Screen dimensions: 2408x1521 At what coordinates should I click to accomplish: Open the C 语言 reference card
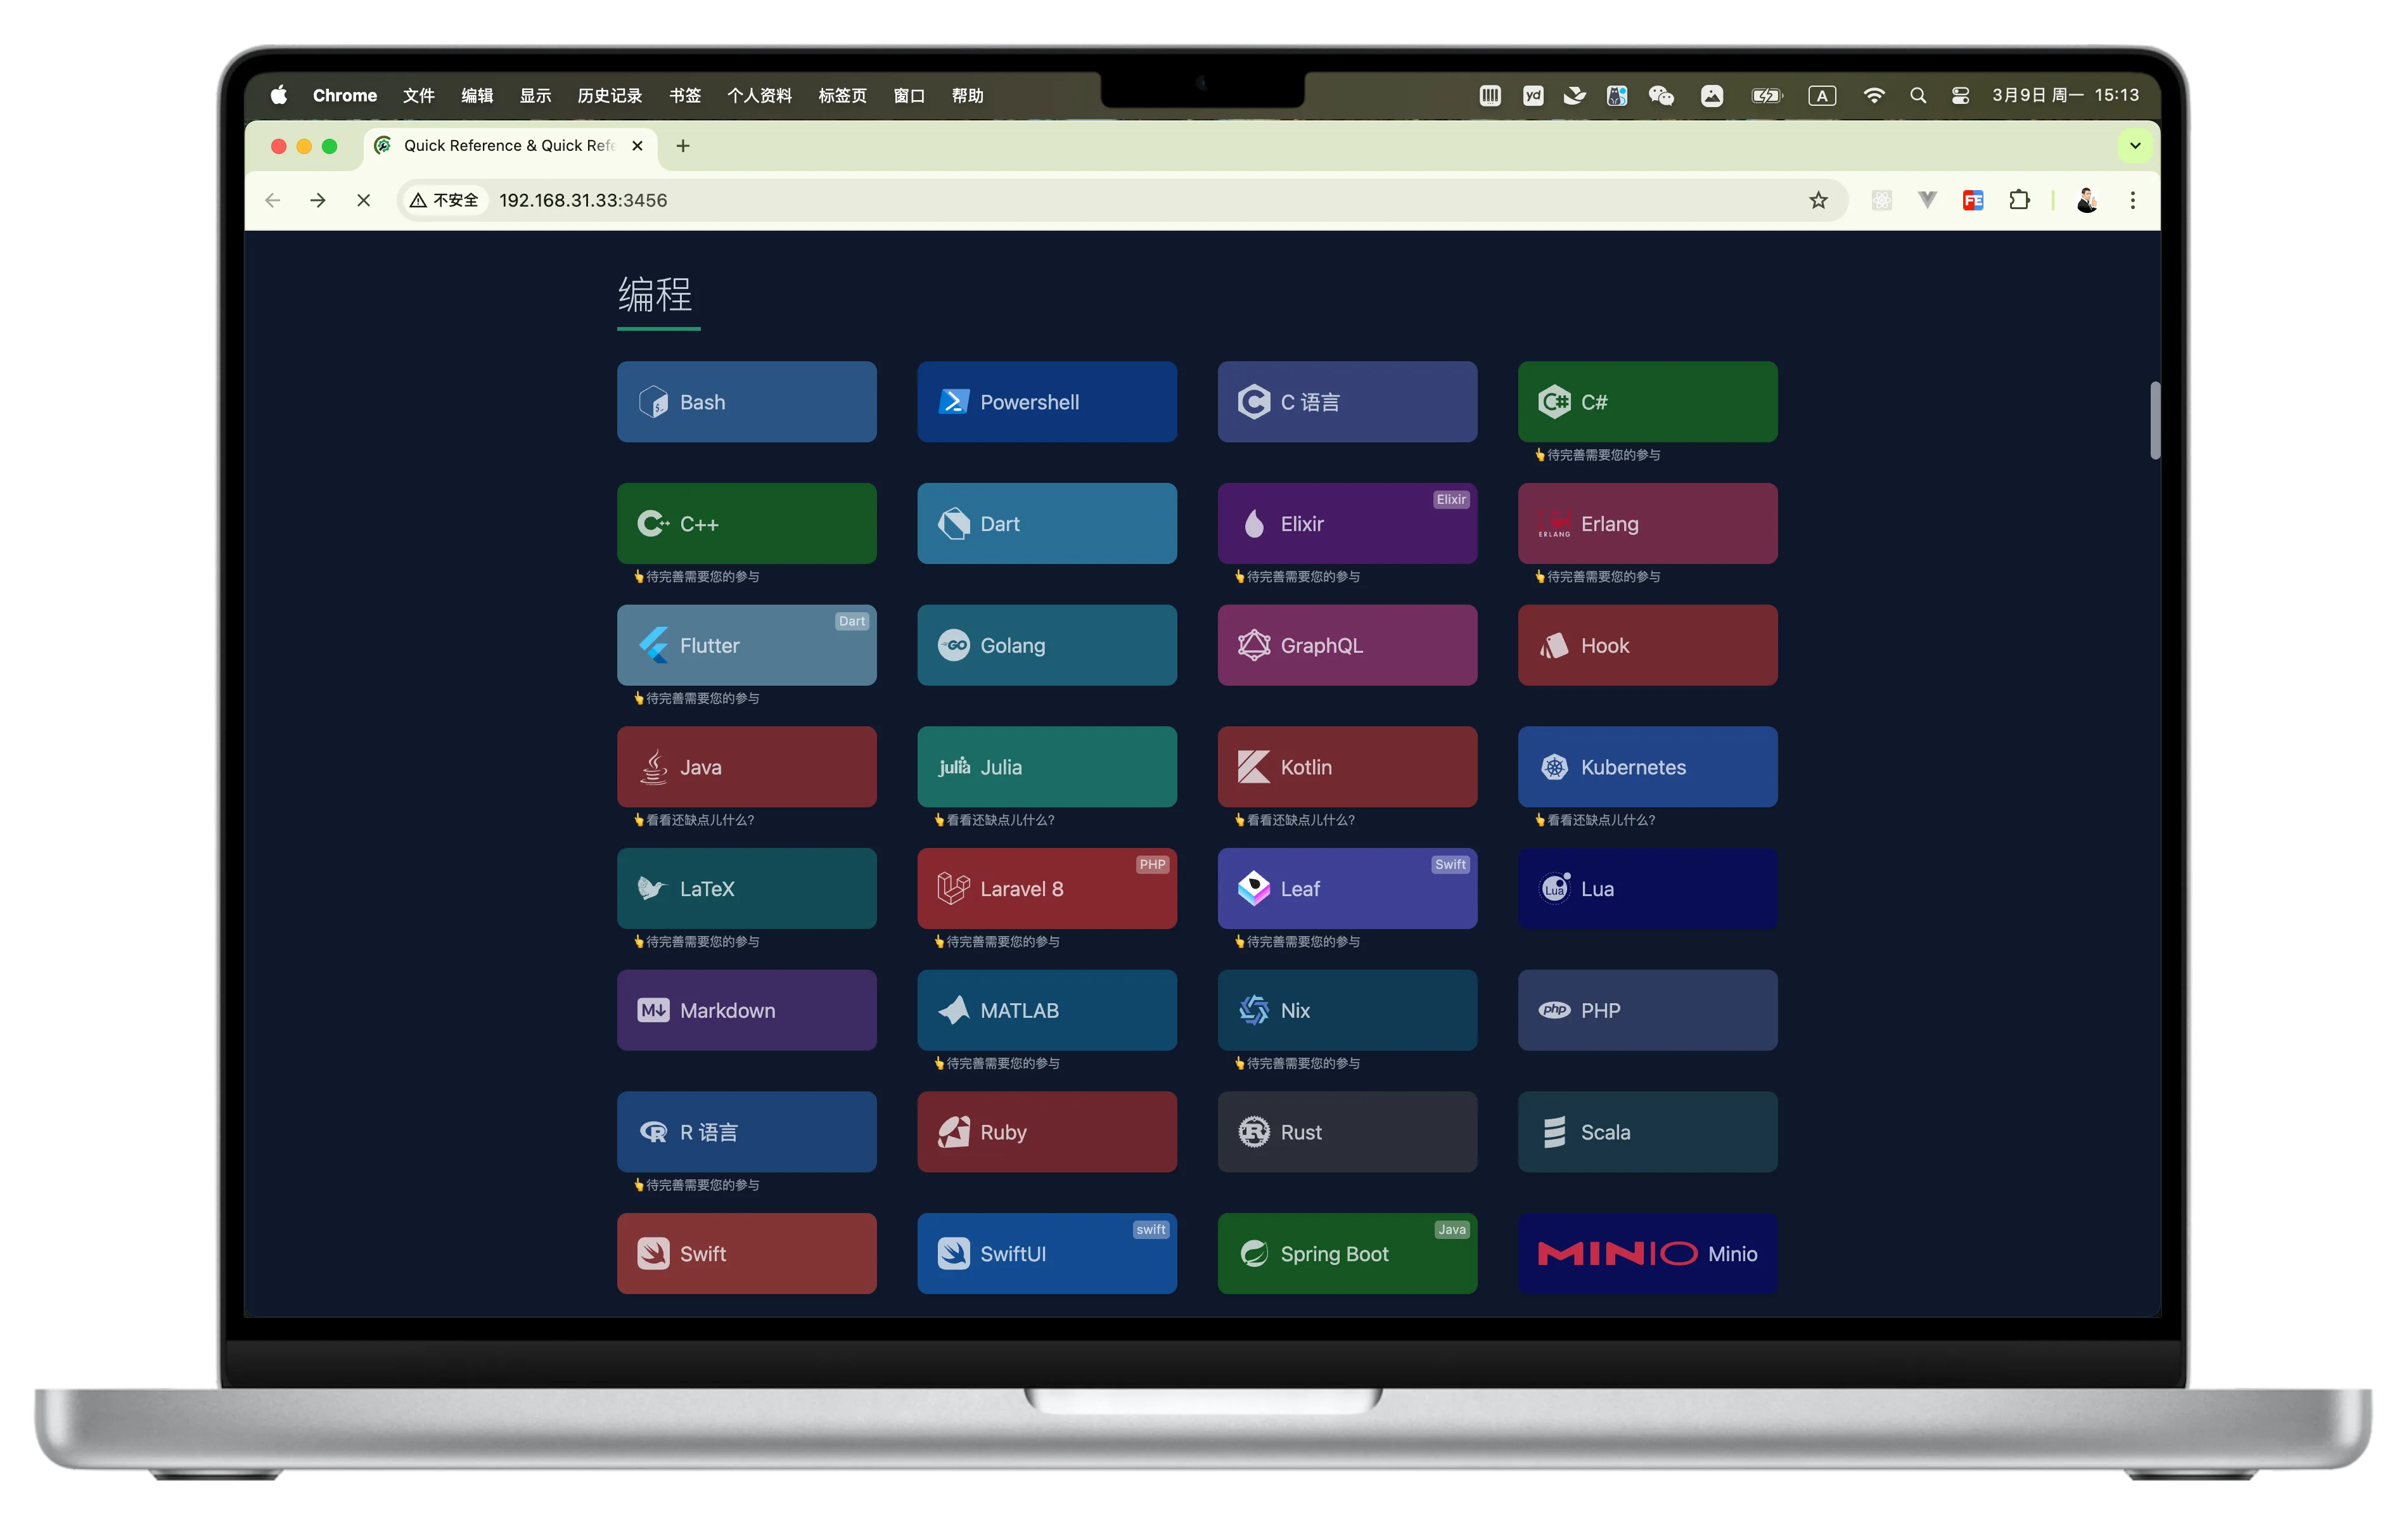point(1347,402)
